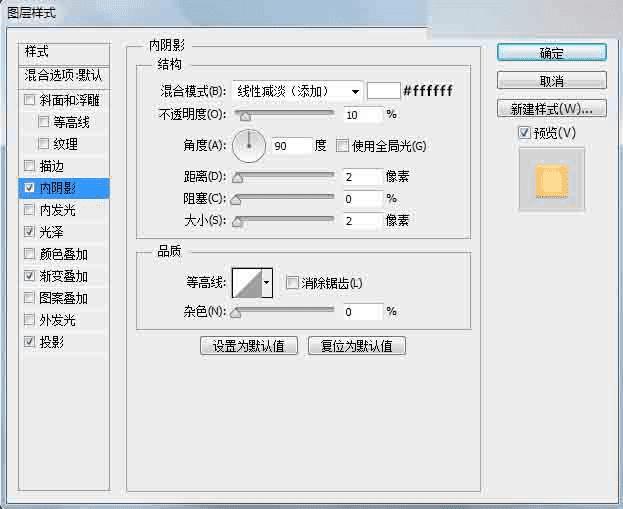This screenshot has width=623, height=509.
Task: Toggle the 预览 preview checkbox
Action: [524, 133]
